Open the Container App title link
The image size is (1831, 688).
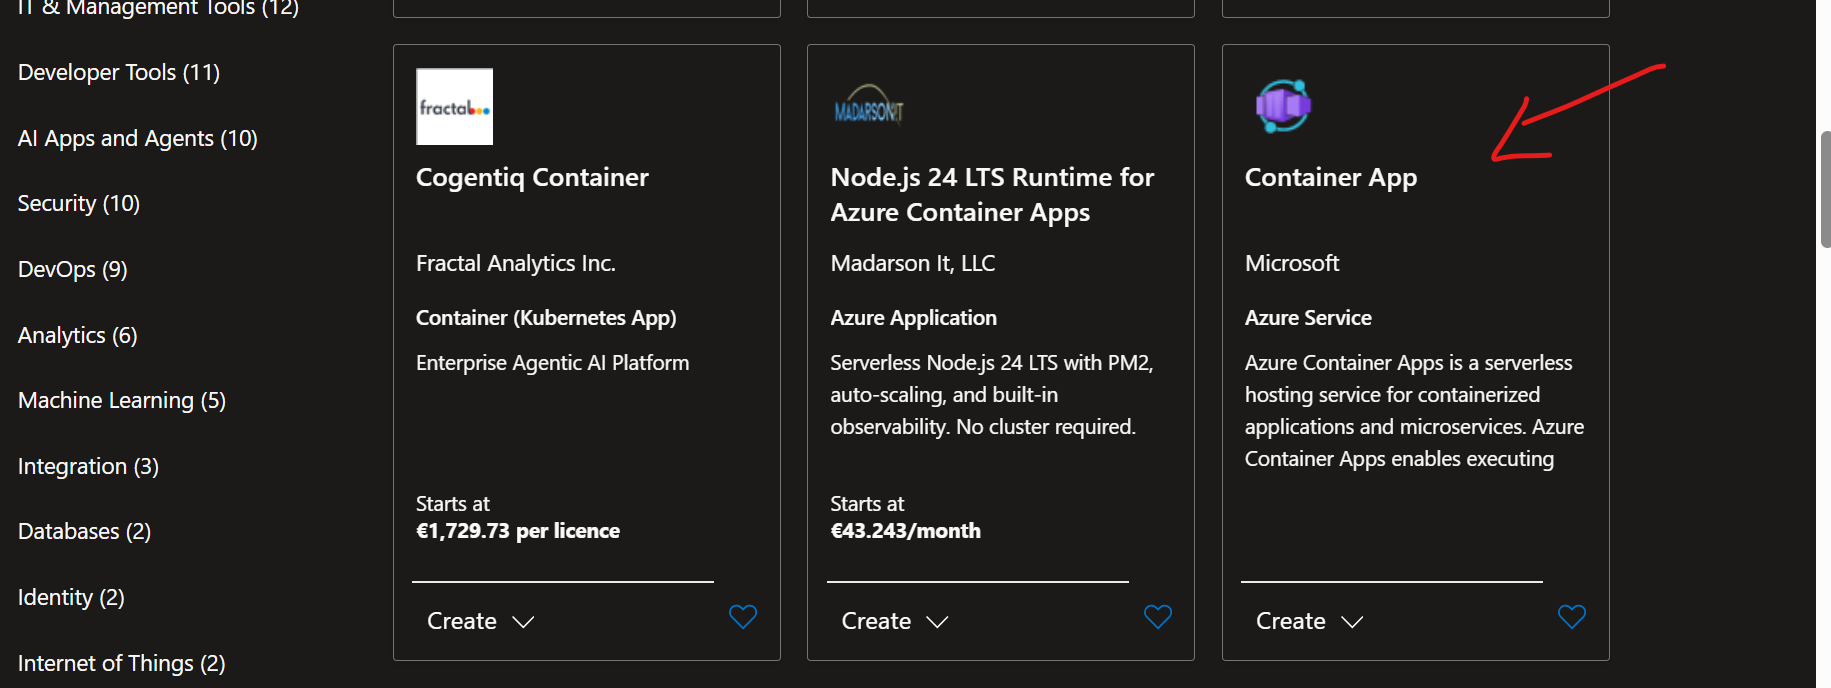coord(1331,178)
